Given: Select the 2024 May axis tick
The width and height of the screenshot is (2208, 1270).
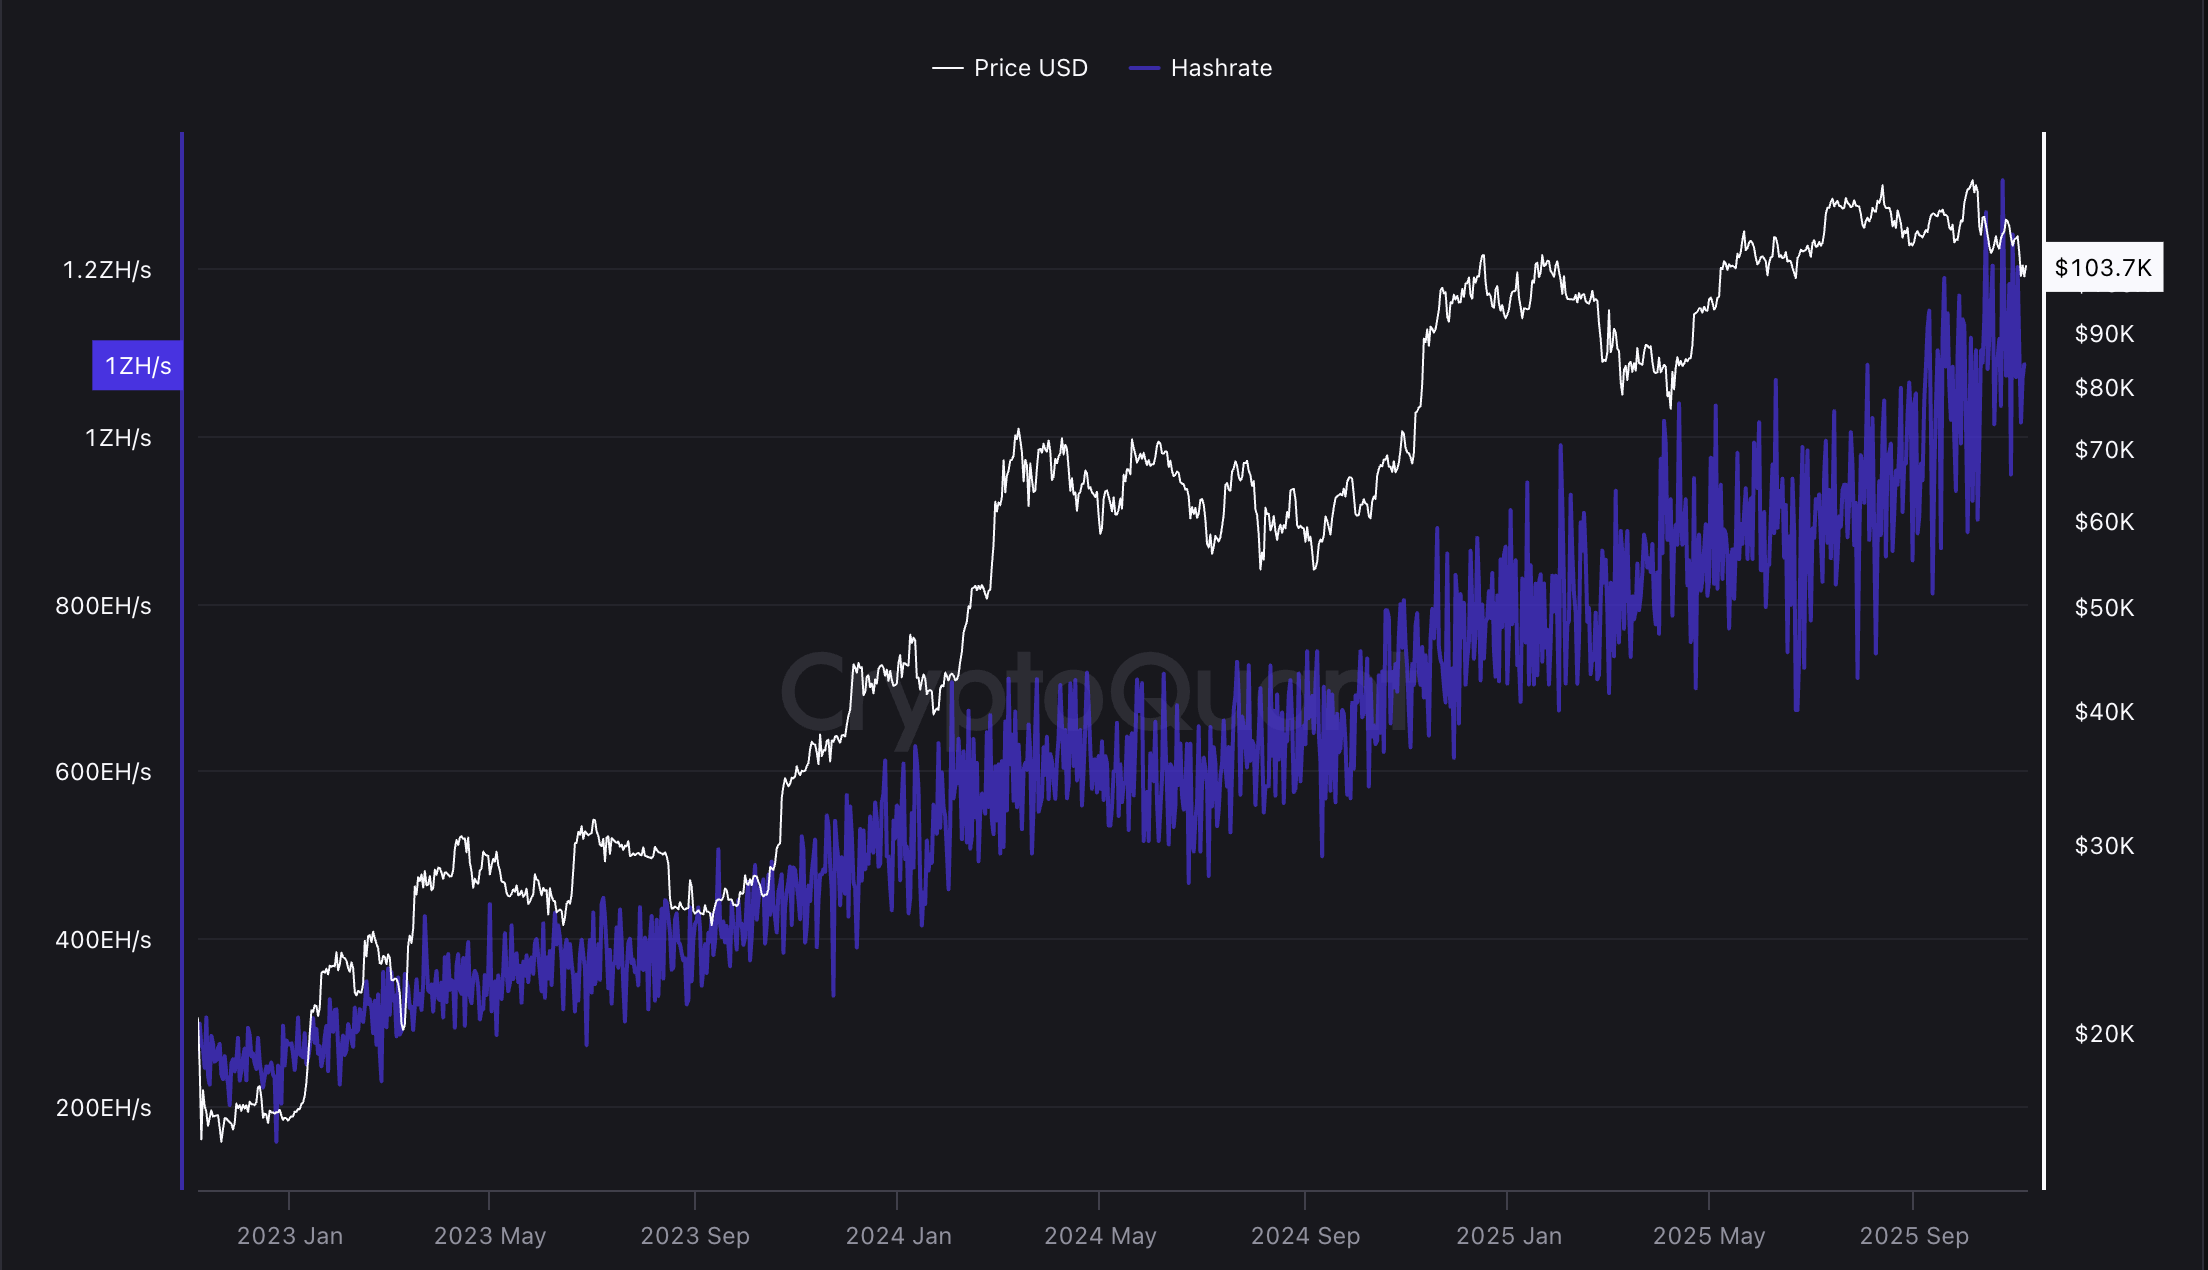Looking at the screenshot, I should [1101, 1236].
